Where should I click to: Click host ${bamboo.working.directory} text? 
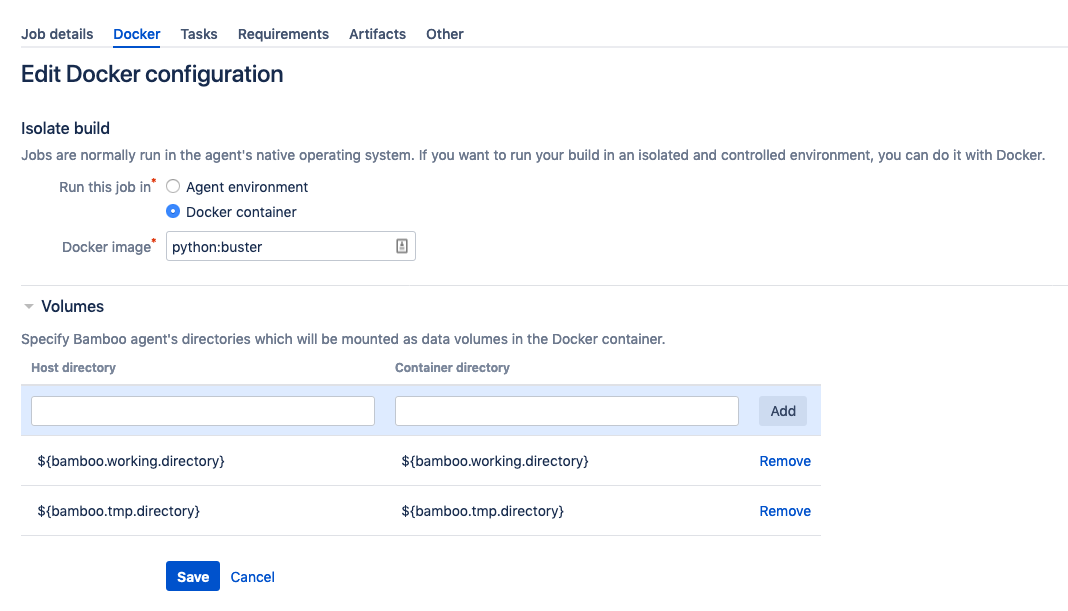pyautogui.click(x=131, y=461)
